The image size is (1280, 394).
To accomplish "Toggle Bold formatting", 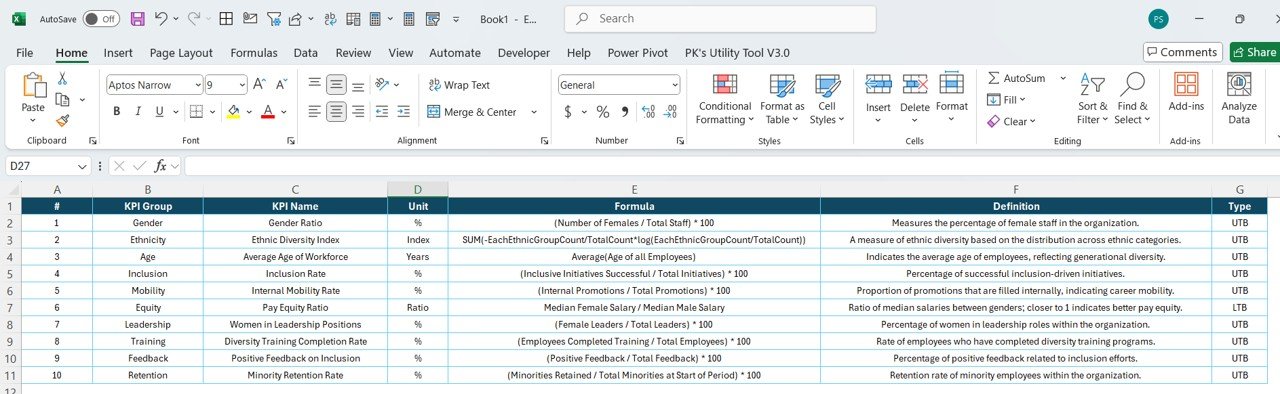I will coord(117,112).
